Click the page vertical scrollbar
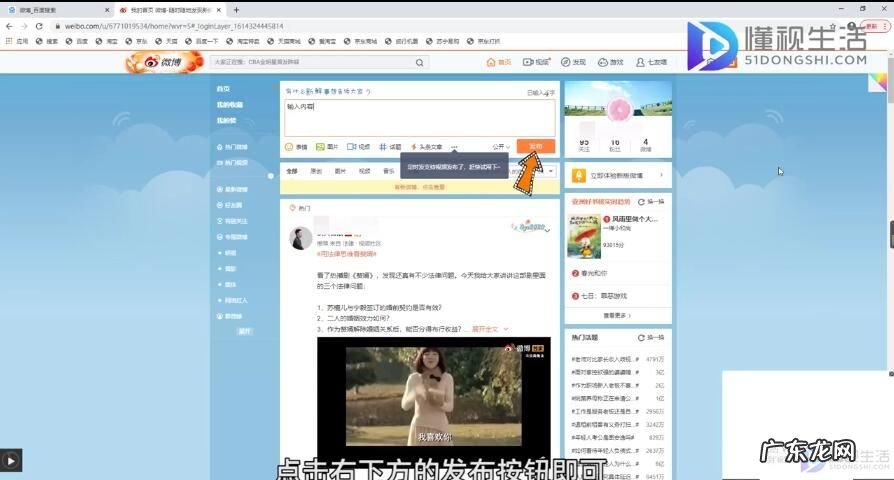894x480 pixels. click(891, 79)
